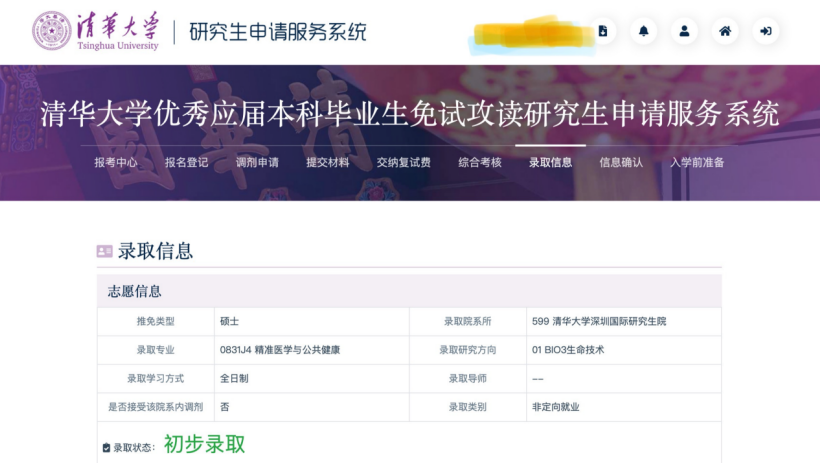Click the 全日制 value cell
This screenshot has width=820, height=463.
[x=312, y=378]
